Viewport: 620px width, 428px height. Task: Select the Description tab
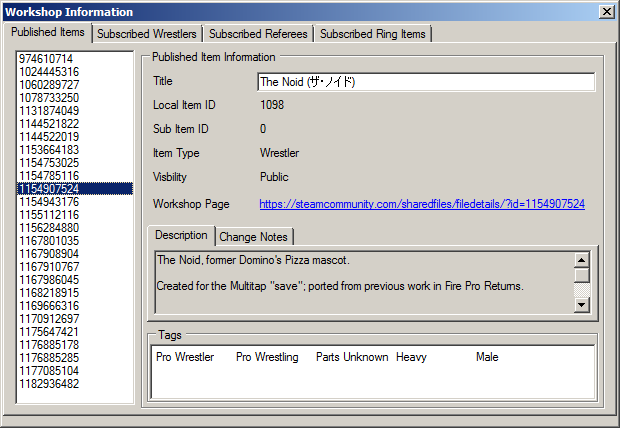181,236
